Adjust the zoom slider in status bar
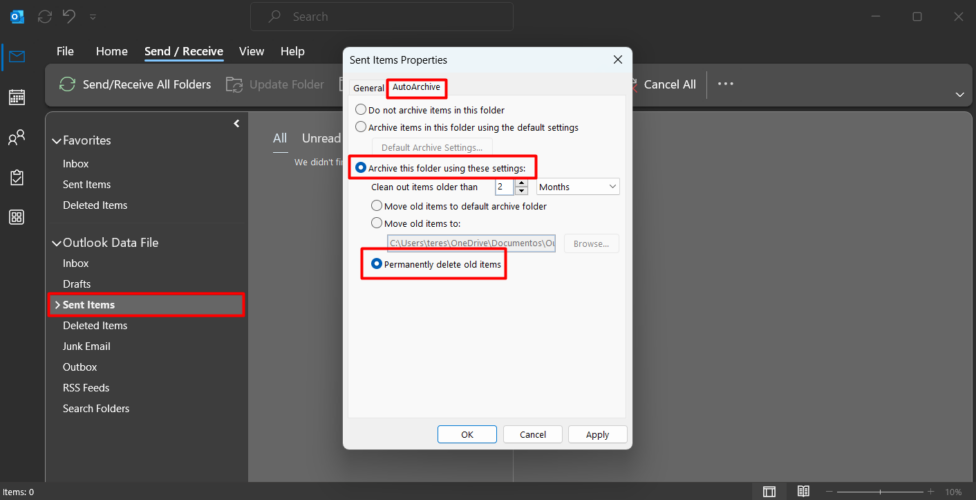The height and width of the screenshot is (500, 976). [880, 492]
